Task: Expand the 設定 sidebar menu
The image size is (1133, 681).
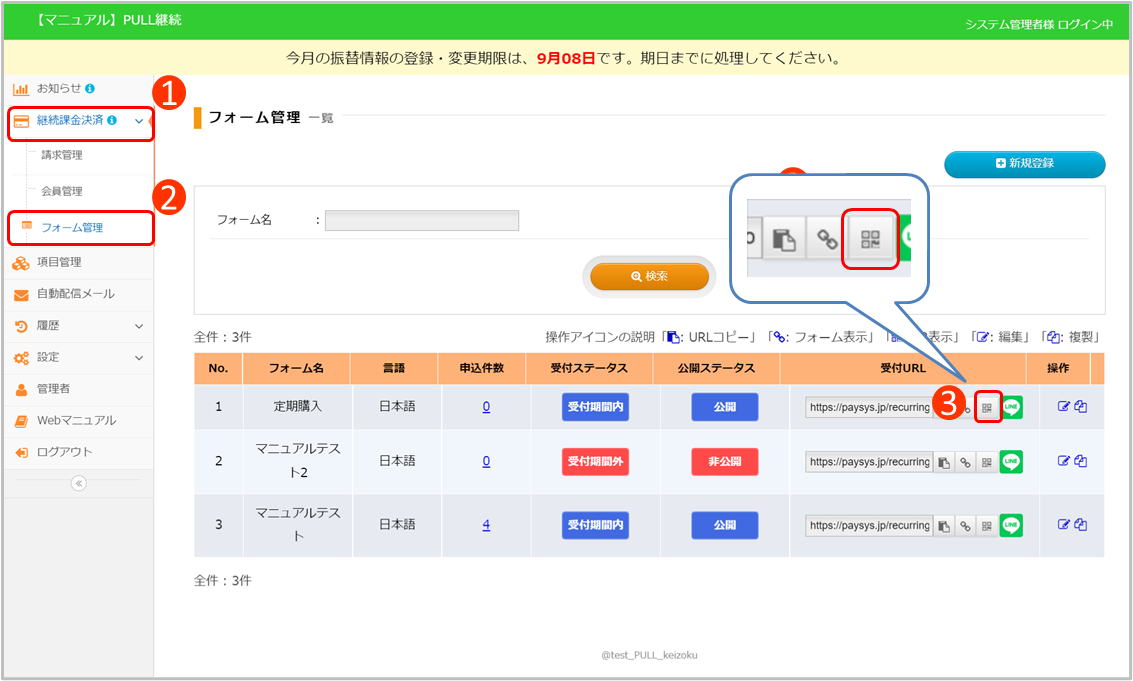Action: tap(139, 357)
